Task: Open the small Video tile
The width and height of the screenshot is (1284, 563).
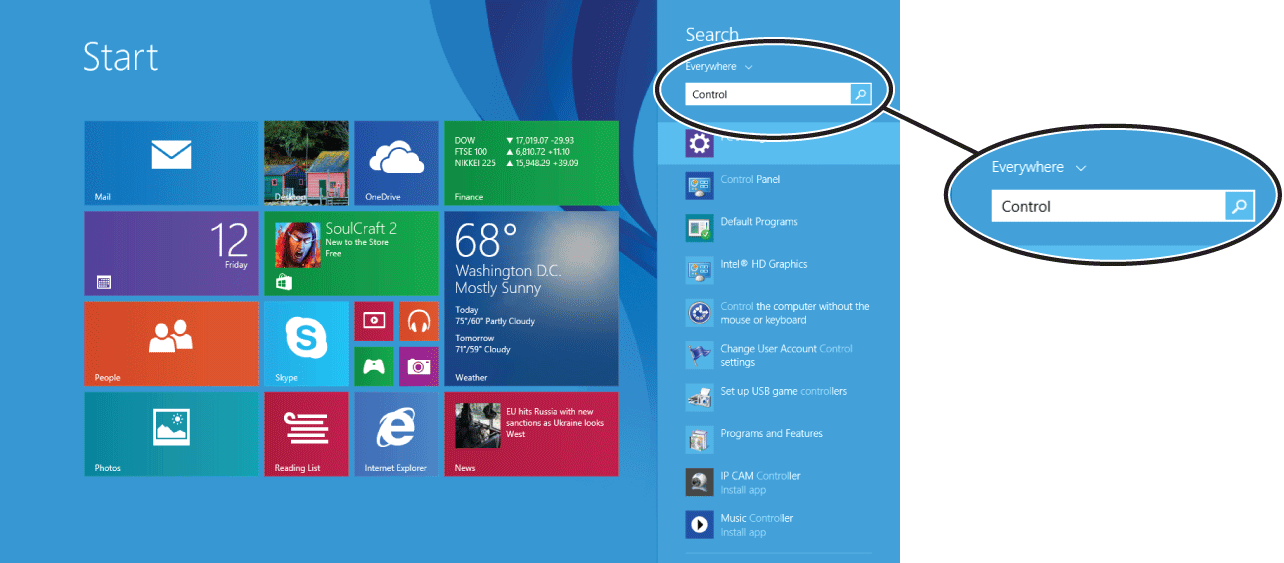Action: 374,321
